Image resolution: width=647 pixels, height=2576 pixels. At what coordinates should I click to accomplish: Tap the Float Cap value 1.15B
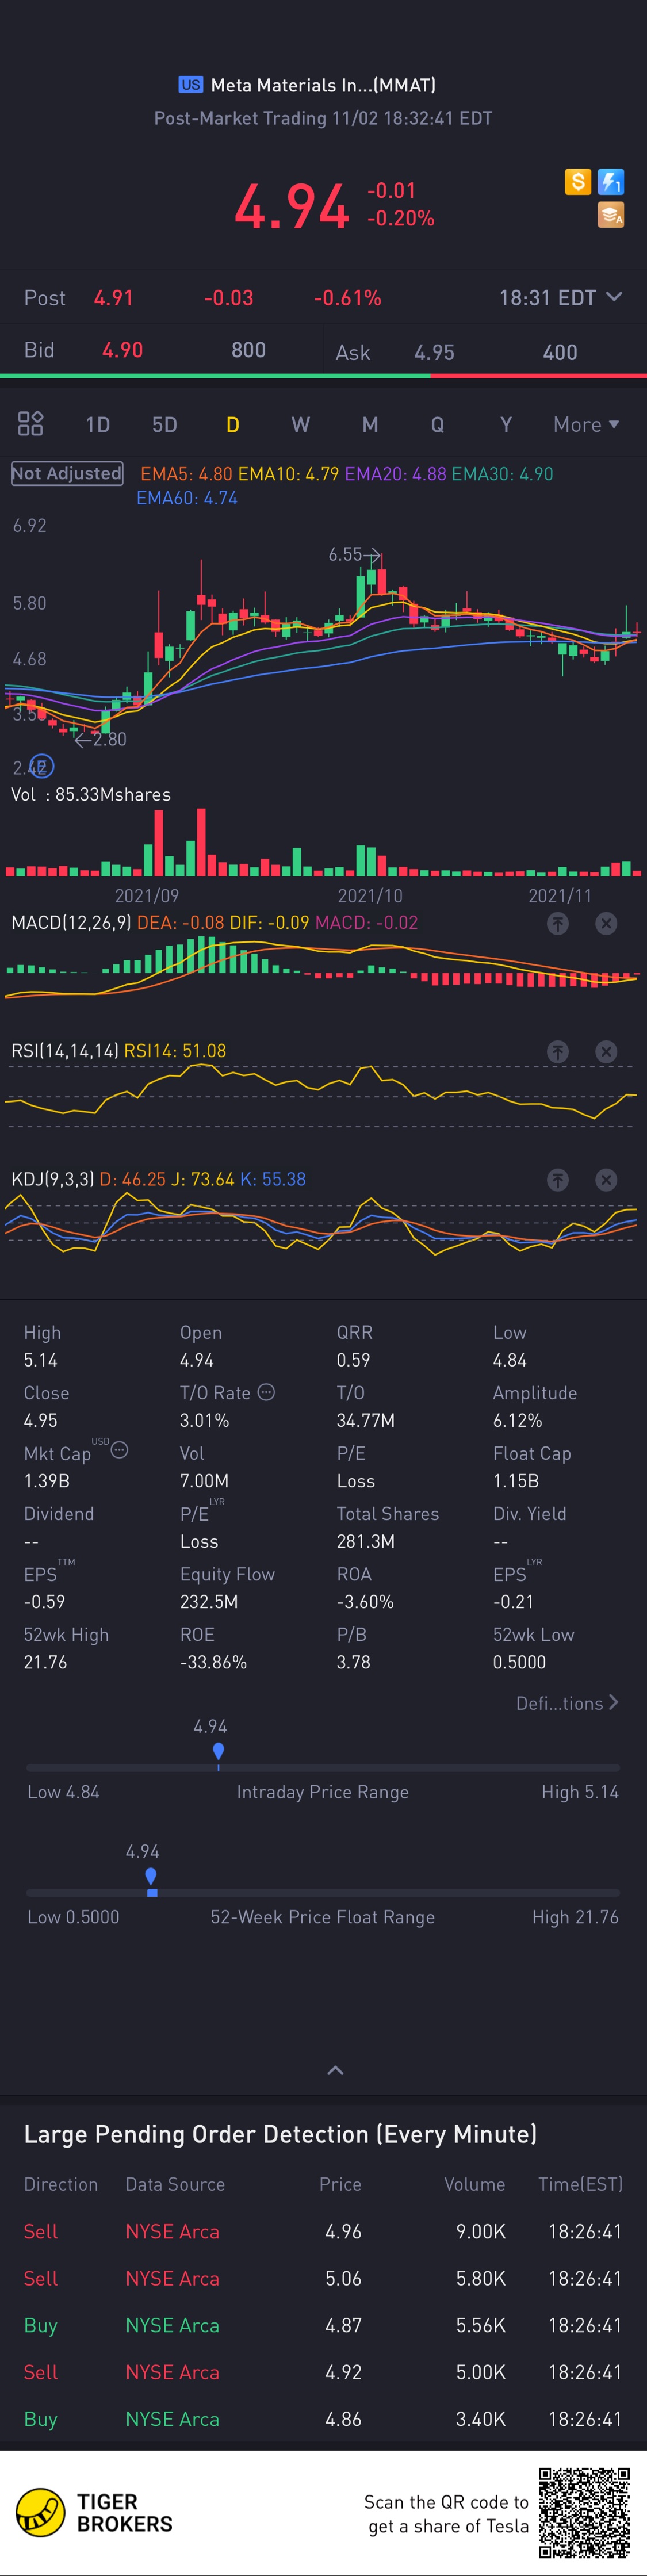pyautogui.click(x=516, y=1480)
